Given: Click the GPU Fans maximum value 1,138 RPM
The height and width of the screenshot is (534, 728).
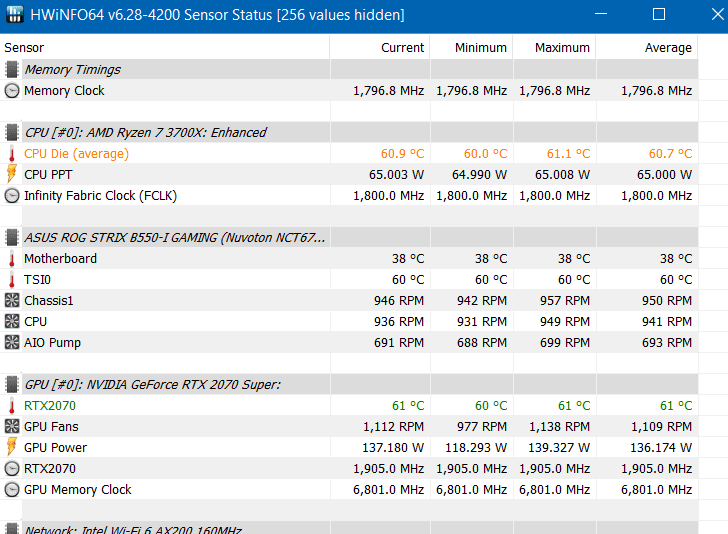Looking at the screenshot, I should tap(559, 426).
